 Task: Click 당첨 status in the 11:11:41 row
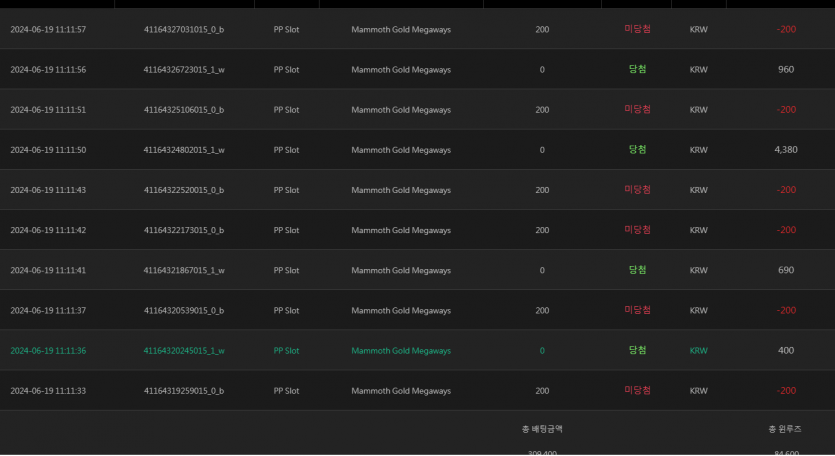click(x=637, y=270)
